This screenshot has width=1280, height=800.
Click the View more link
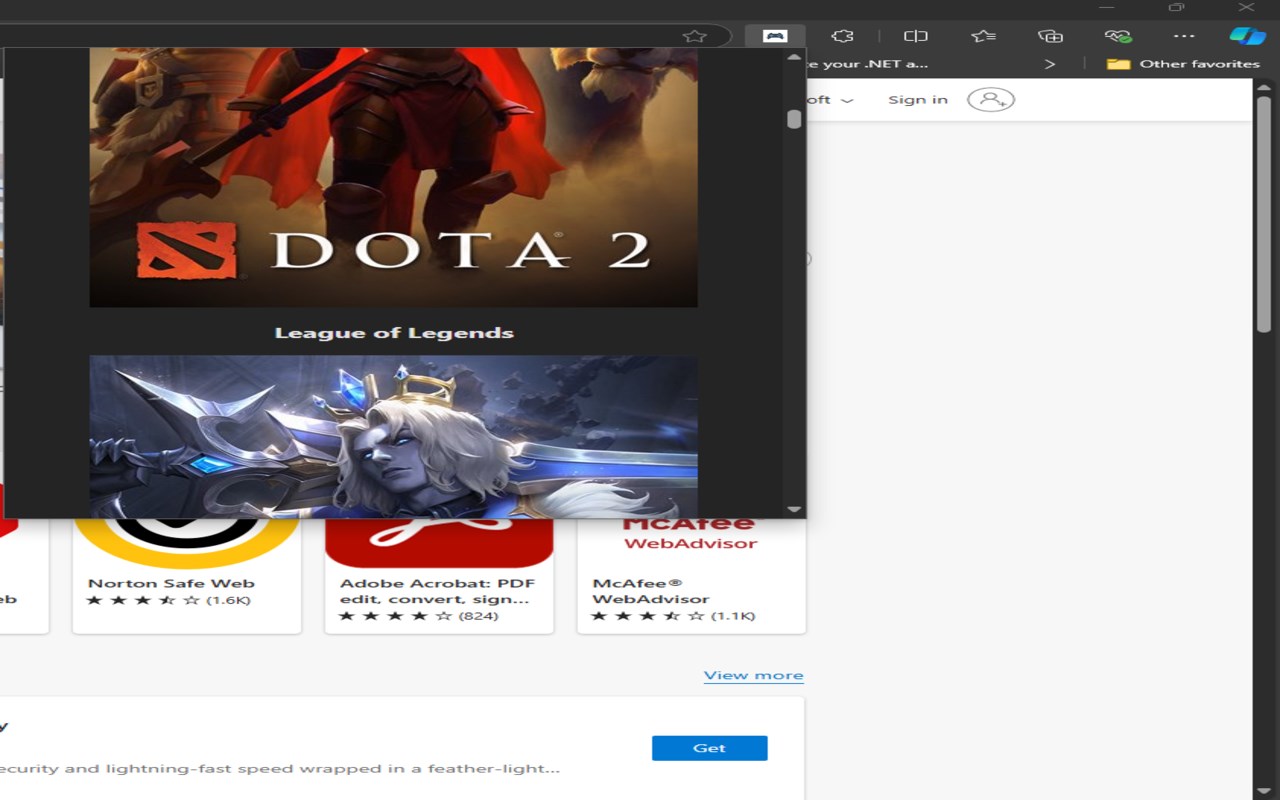(x=753, y=675)
